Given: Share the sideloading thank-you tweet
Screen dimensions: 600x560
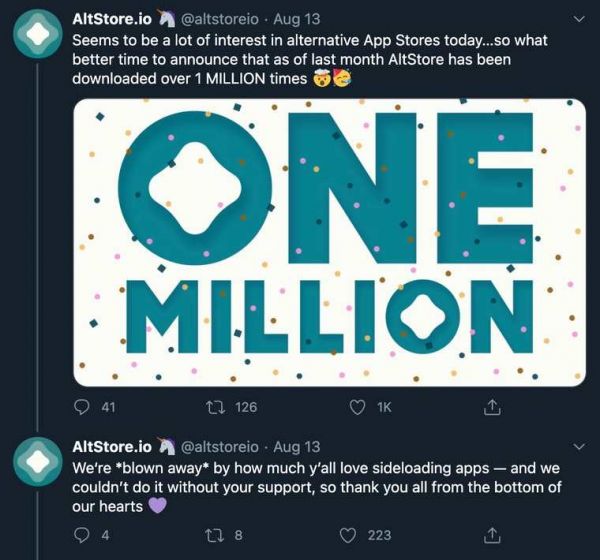Looking at the screenshot, I should click(x=491, y=535).
